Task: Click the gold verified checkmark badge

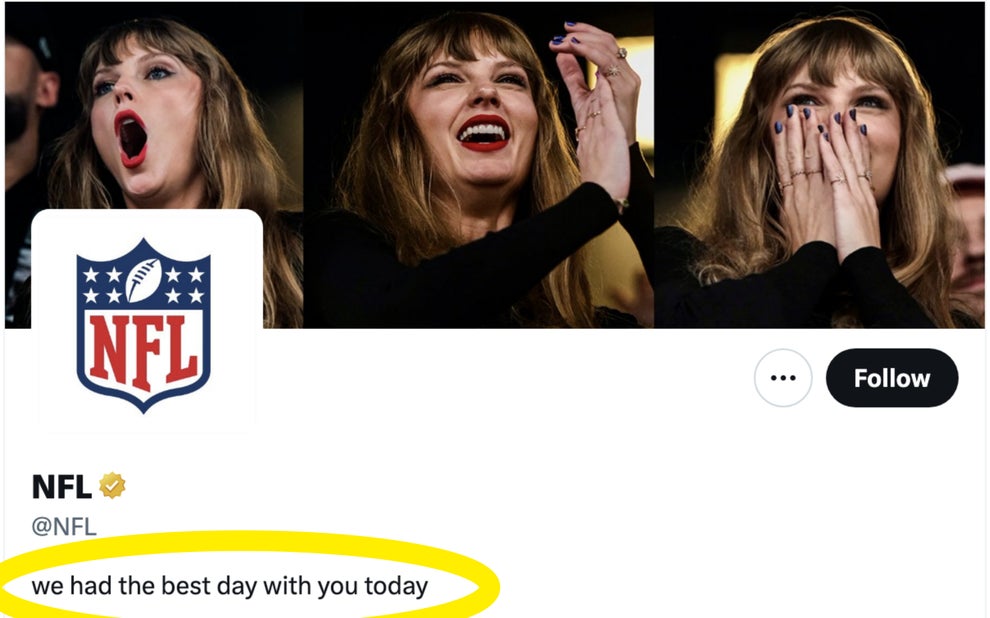Action: tap(112, 485)
